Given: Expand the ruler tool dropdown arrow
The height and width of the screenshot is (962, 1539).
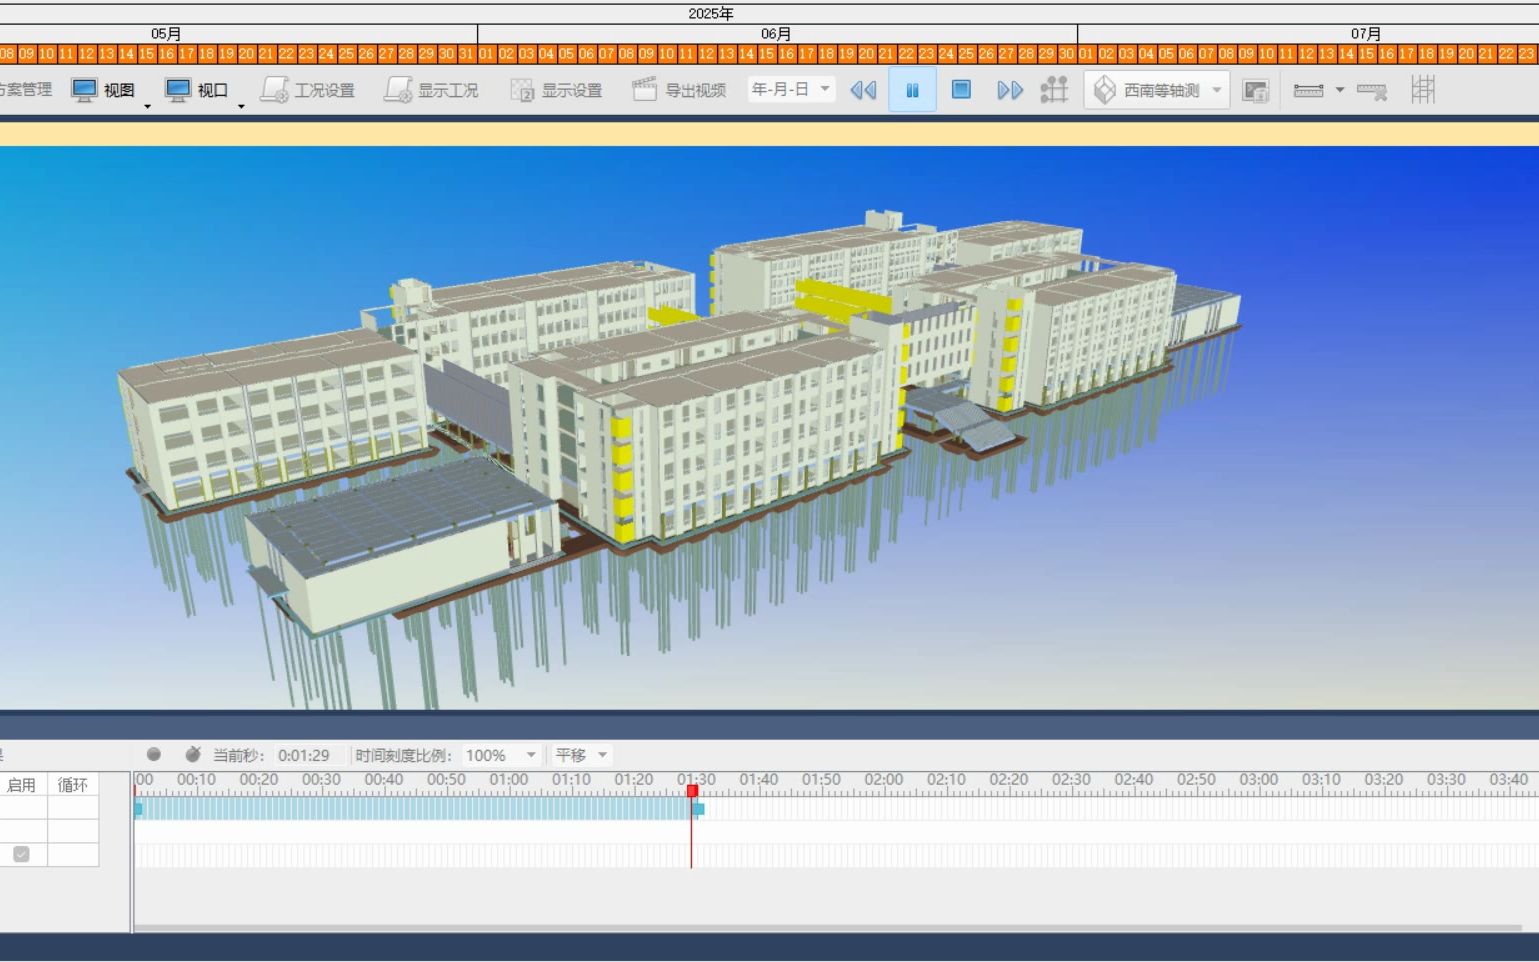Looking at the screenshot, I should click(x=1340, y=90).
